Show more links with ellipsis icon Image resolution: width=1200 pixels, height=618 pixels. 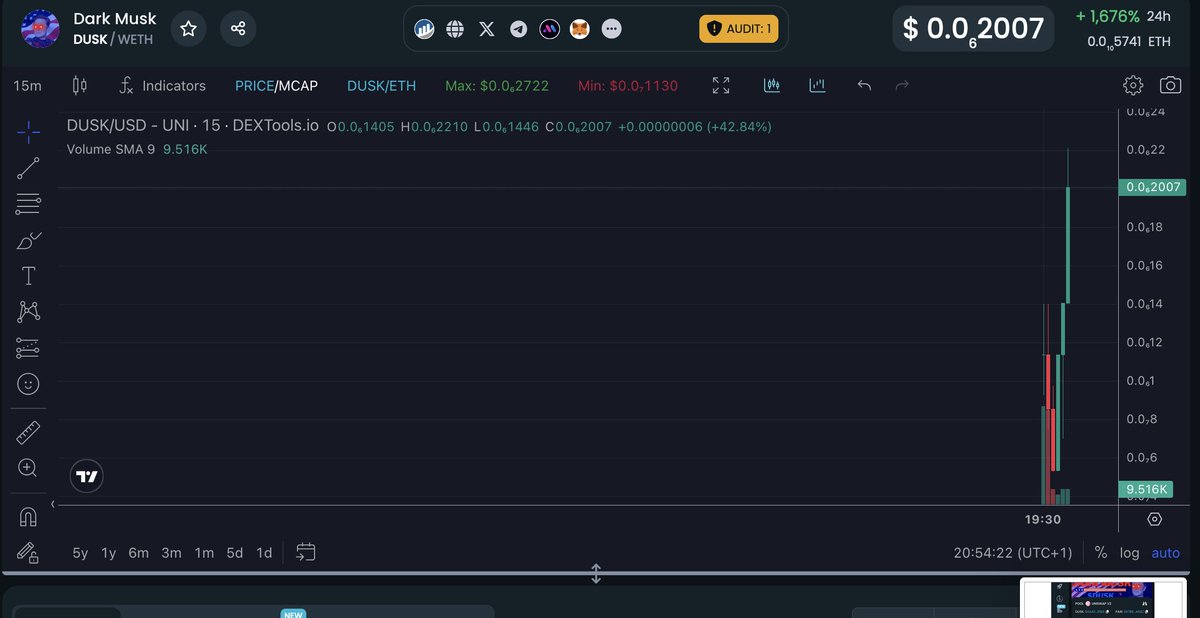[x=611, y=29]
